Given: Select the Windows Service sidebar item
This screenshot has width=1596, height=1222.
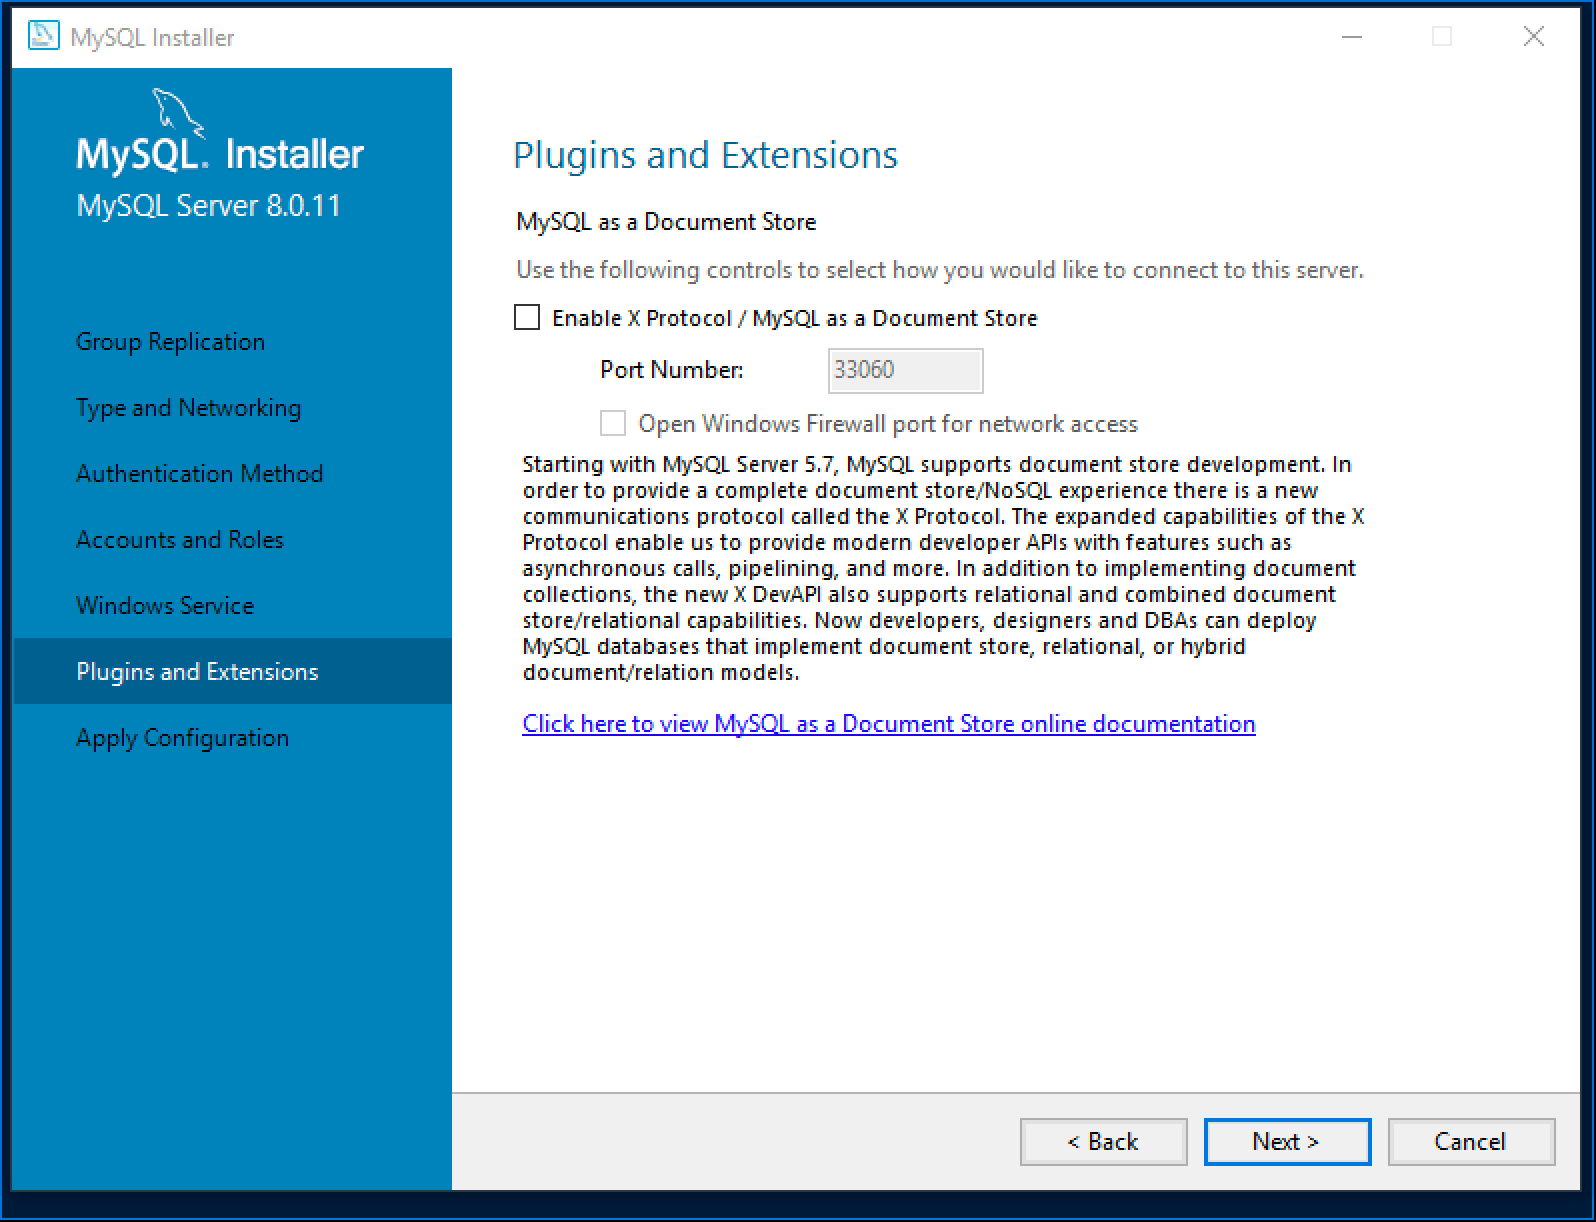Looking at the screenshot, I should pyautogui.click(x=165, y=606).
